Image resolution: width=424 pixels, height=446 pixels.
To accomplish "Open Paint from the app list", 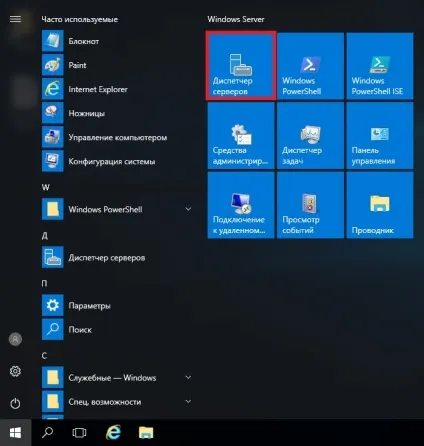I will [x=117, y=65].
